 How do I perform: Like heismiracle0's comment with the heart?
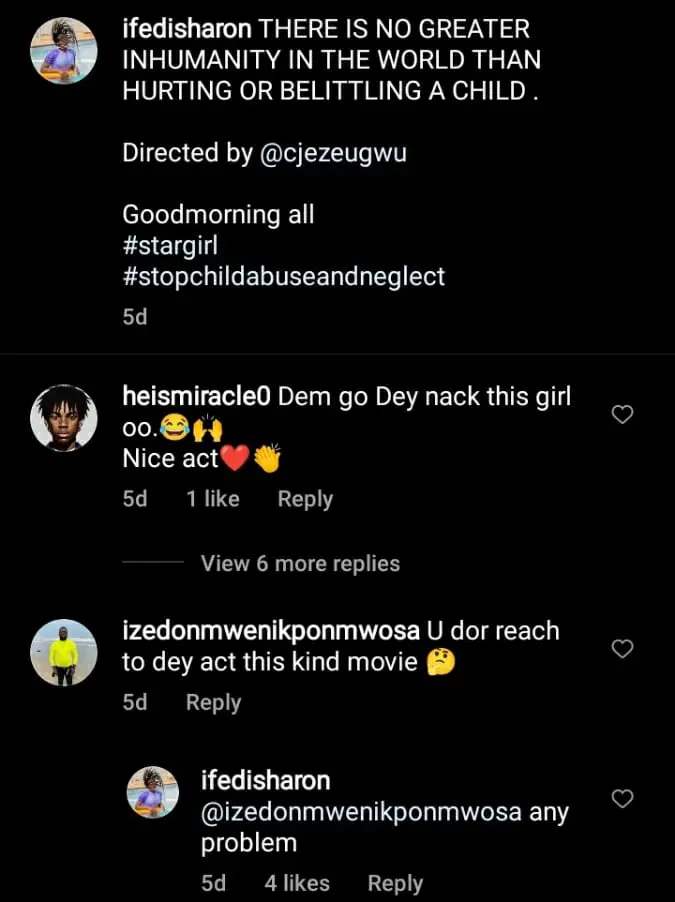click(622, 415)
